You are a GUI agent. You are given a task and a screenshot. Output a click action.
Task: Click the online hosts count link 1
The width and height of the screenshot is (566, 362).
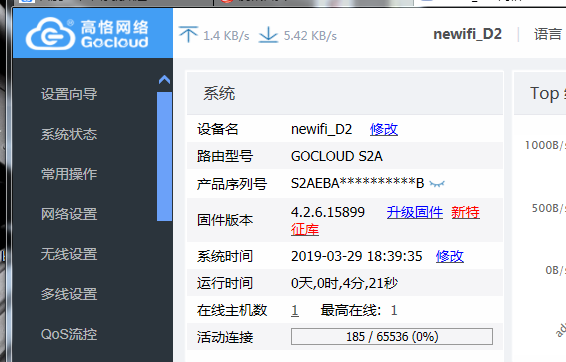[295, 310]
